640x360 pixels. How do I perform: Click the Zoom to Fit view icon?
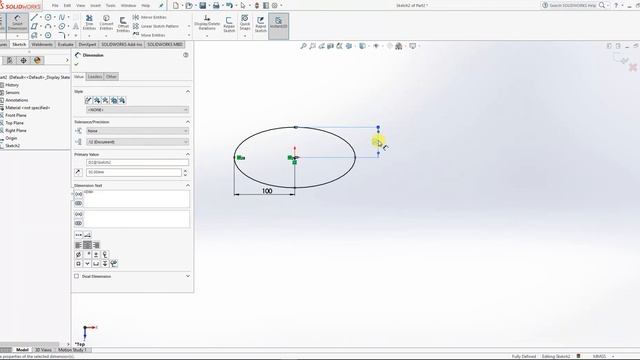303,46
